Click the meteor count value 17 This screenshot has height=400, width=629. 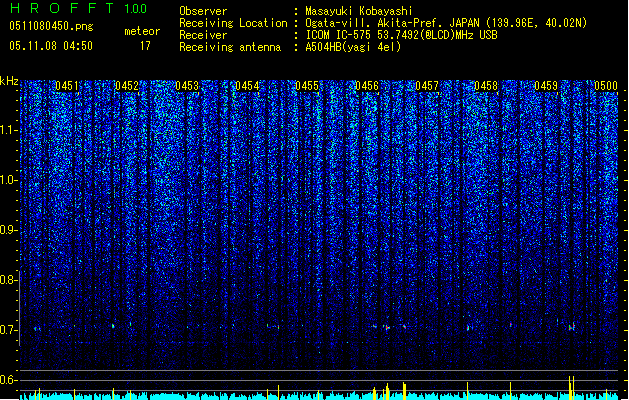pyautogui.click(x=145, y=46)
